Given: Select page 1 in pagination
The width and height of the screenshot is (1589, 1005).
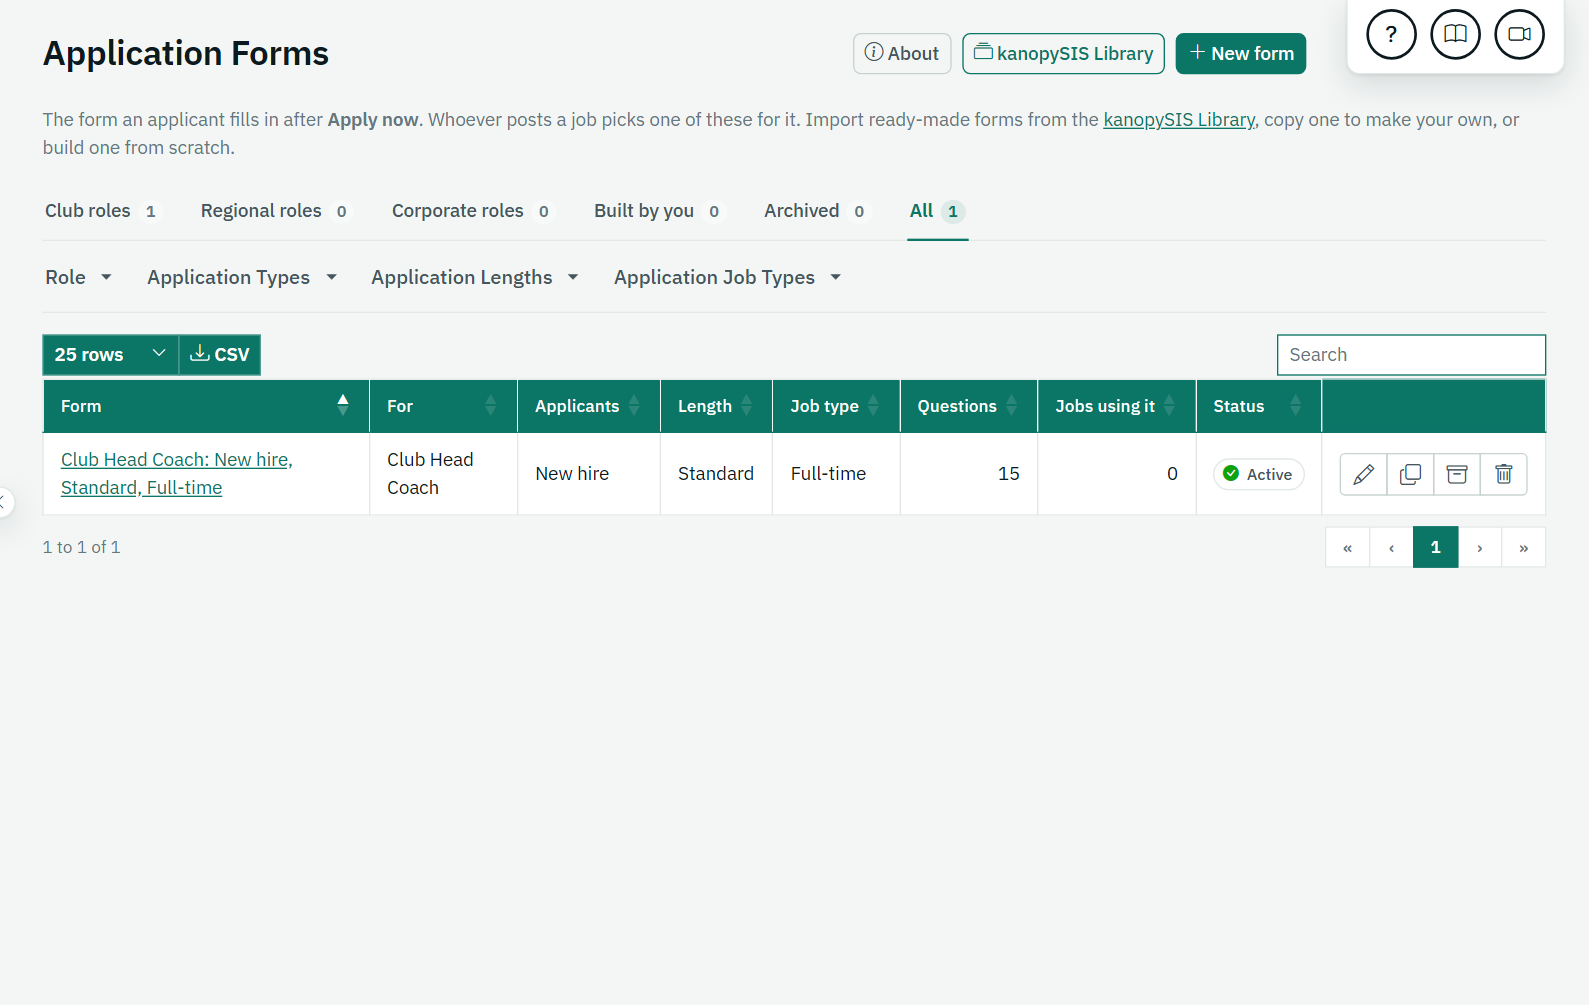Looking at the screenshot, I should (1435, 547).
